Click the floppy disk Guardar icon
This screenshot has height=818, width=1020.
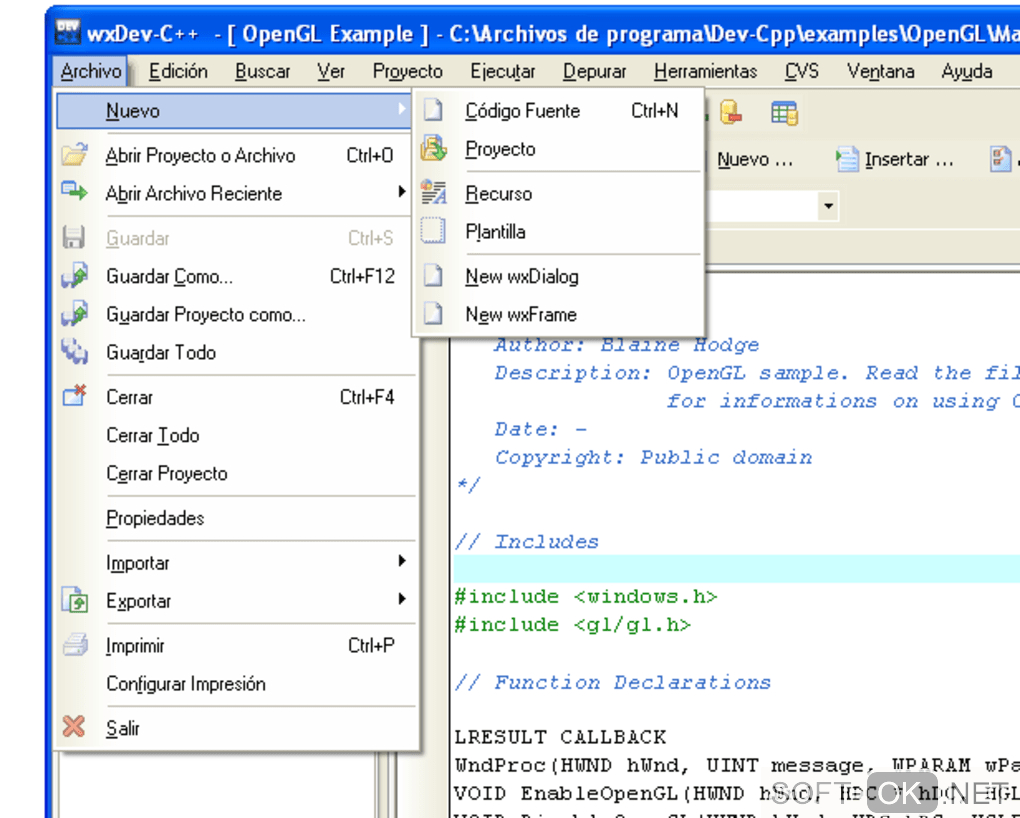[x=74, y=238]
